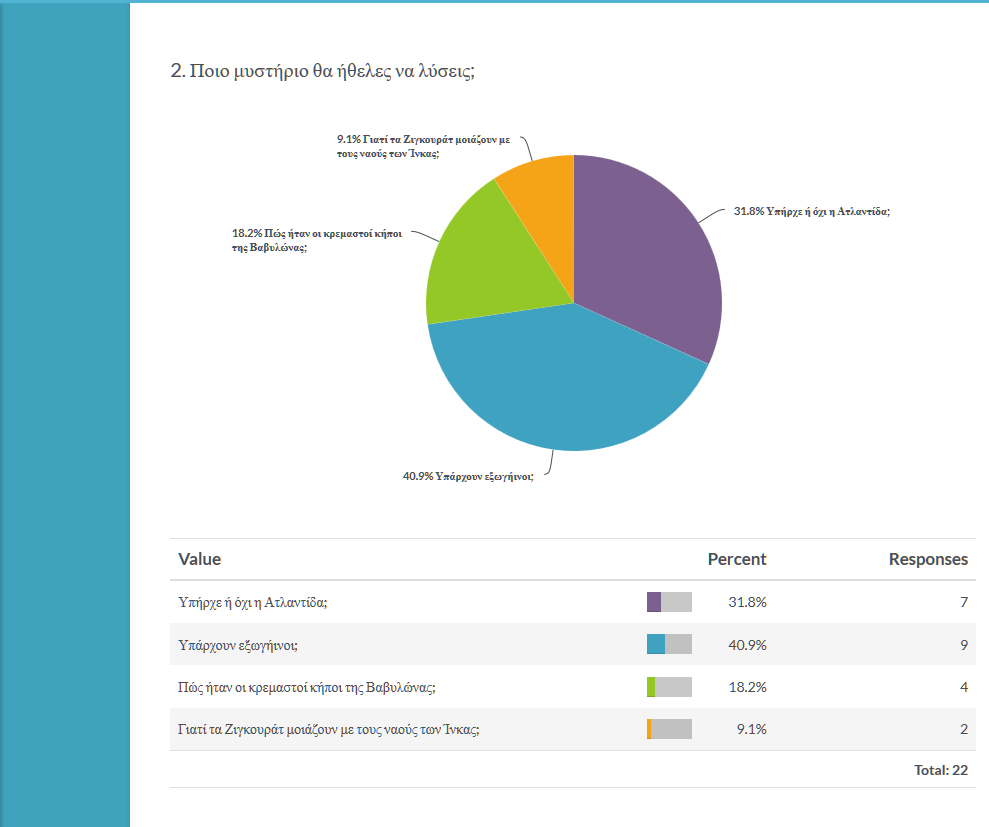Select the 'Υπάρχουν εξωγήινοι;' table row text

(x=238, y=645)
